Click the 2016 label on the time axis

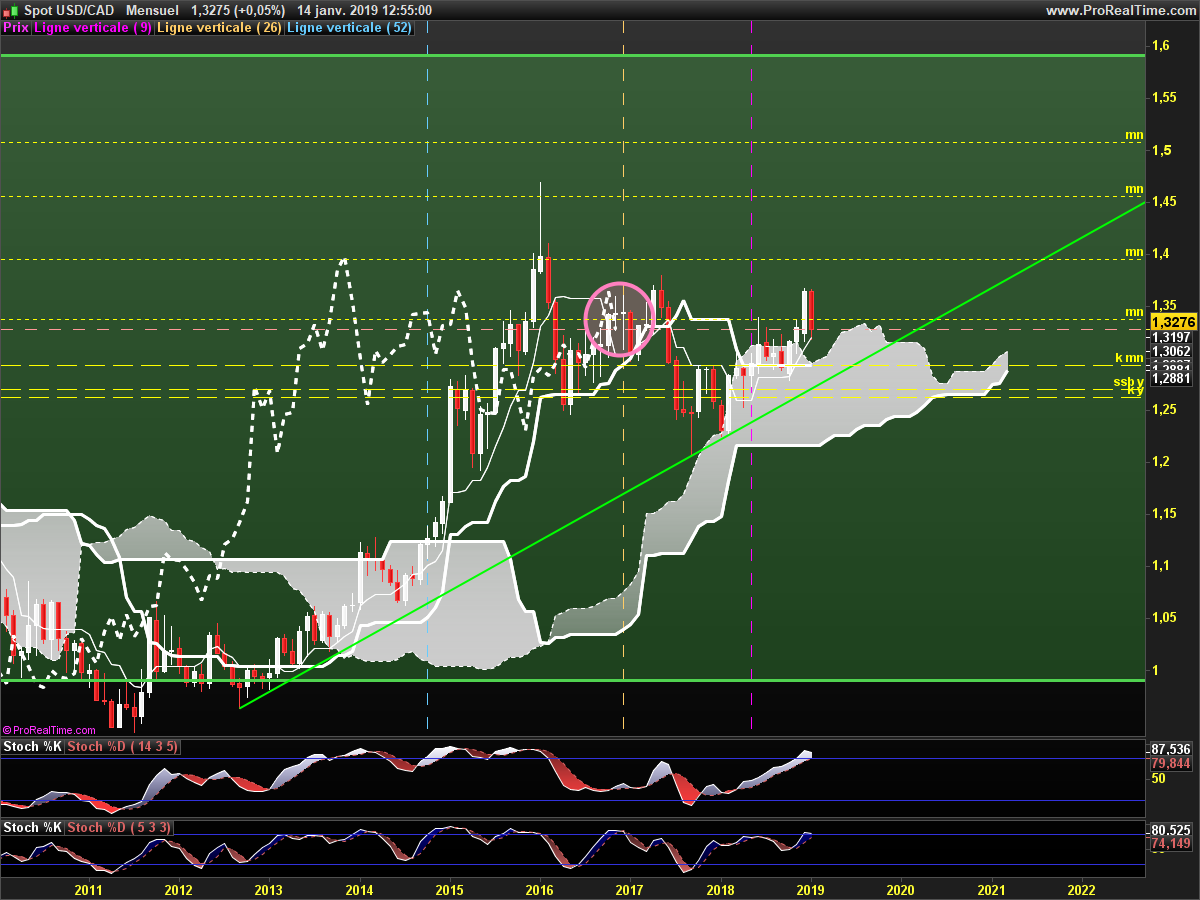[540, 889]
